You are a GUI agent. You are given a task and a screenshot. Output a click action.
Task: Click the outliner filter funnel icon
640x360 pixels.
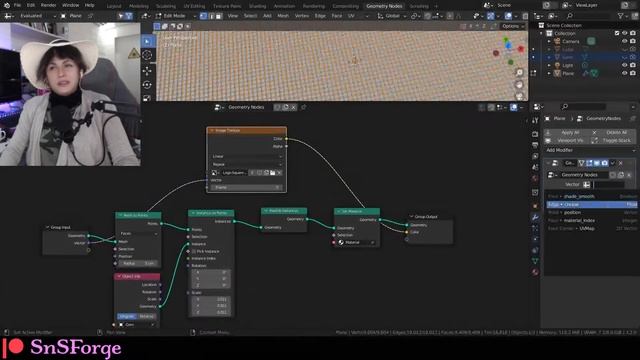[620, 16]
